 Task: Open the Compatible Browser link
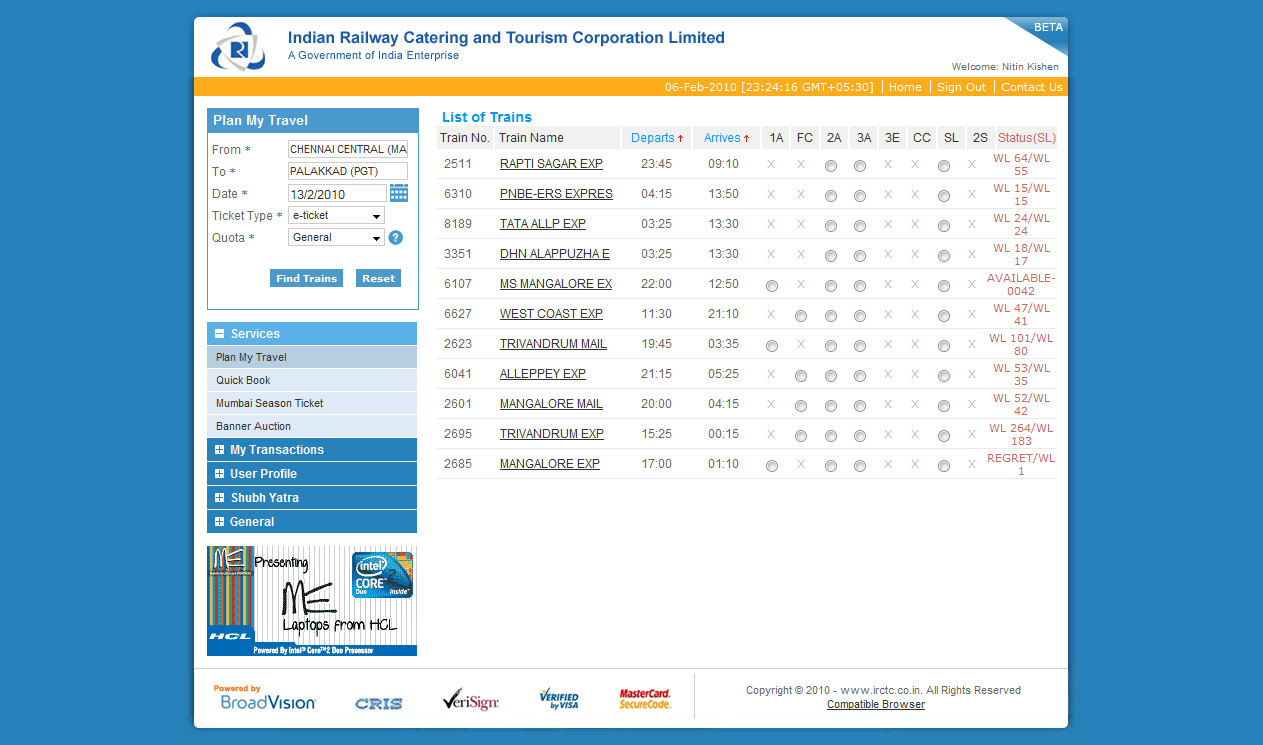[x=876, y=705]
